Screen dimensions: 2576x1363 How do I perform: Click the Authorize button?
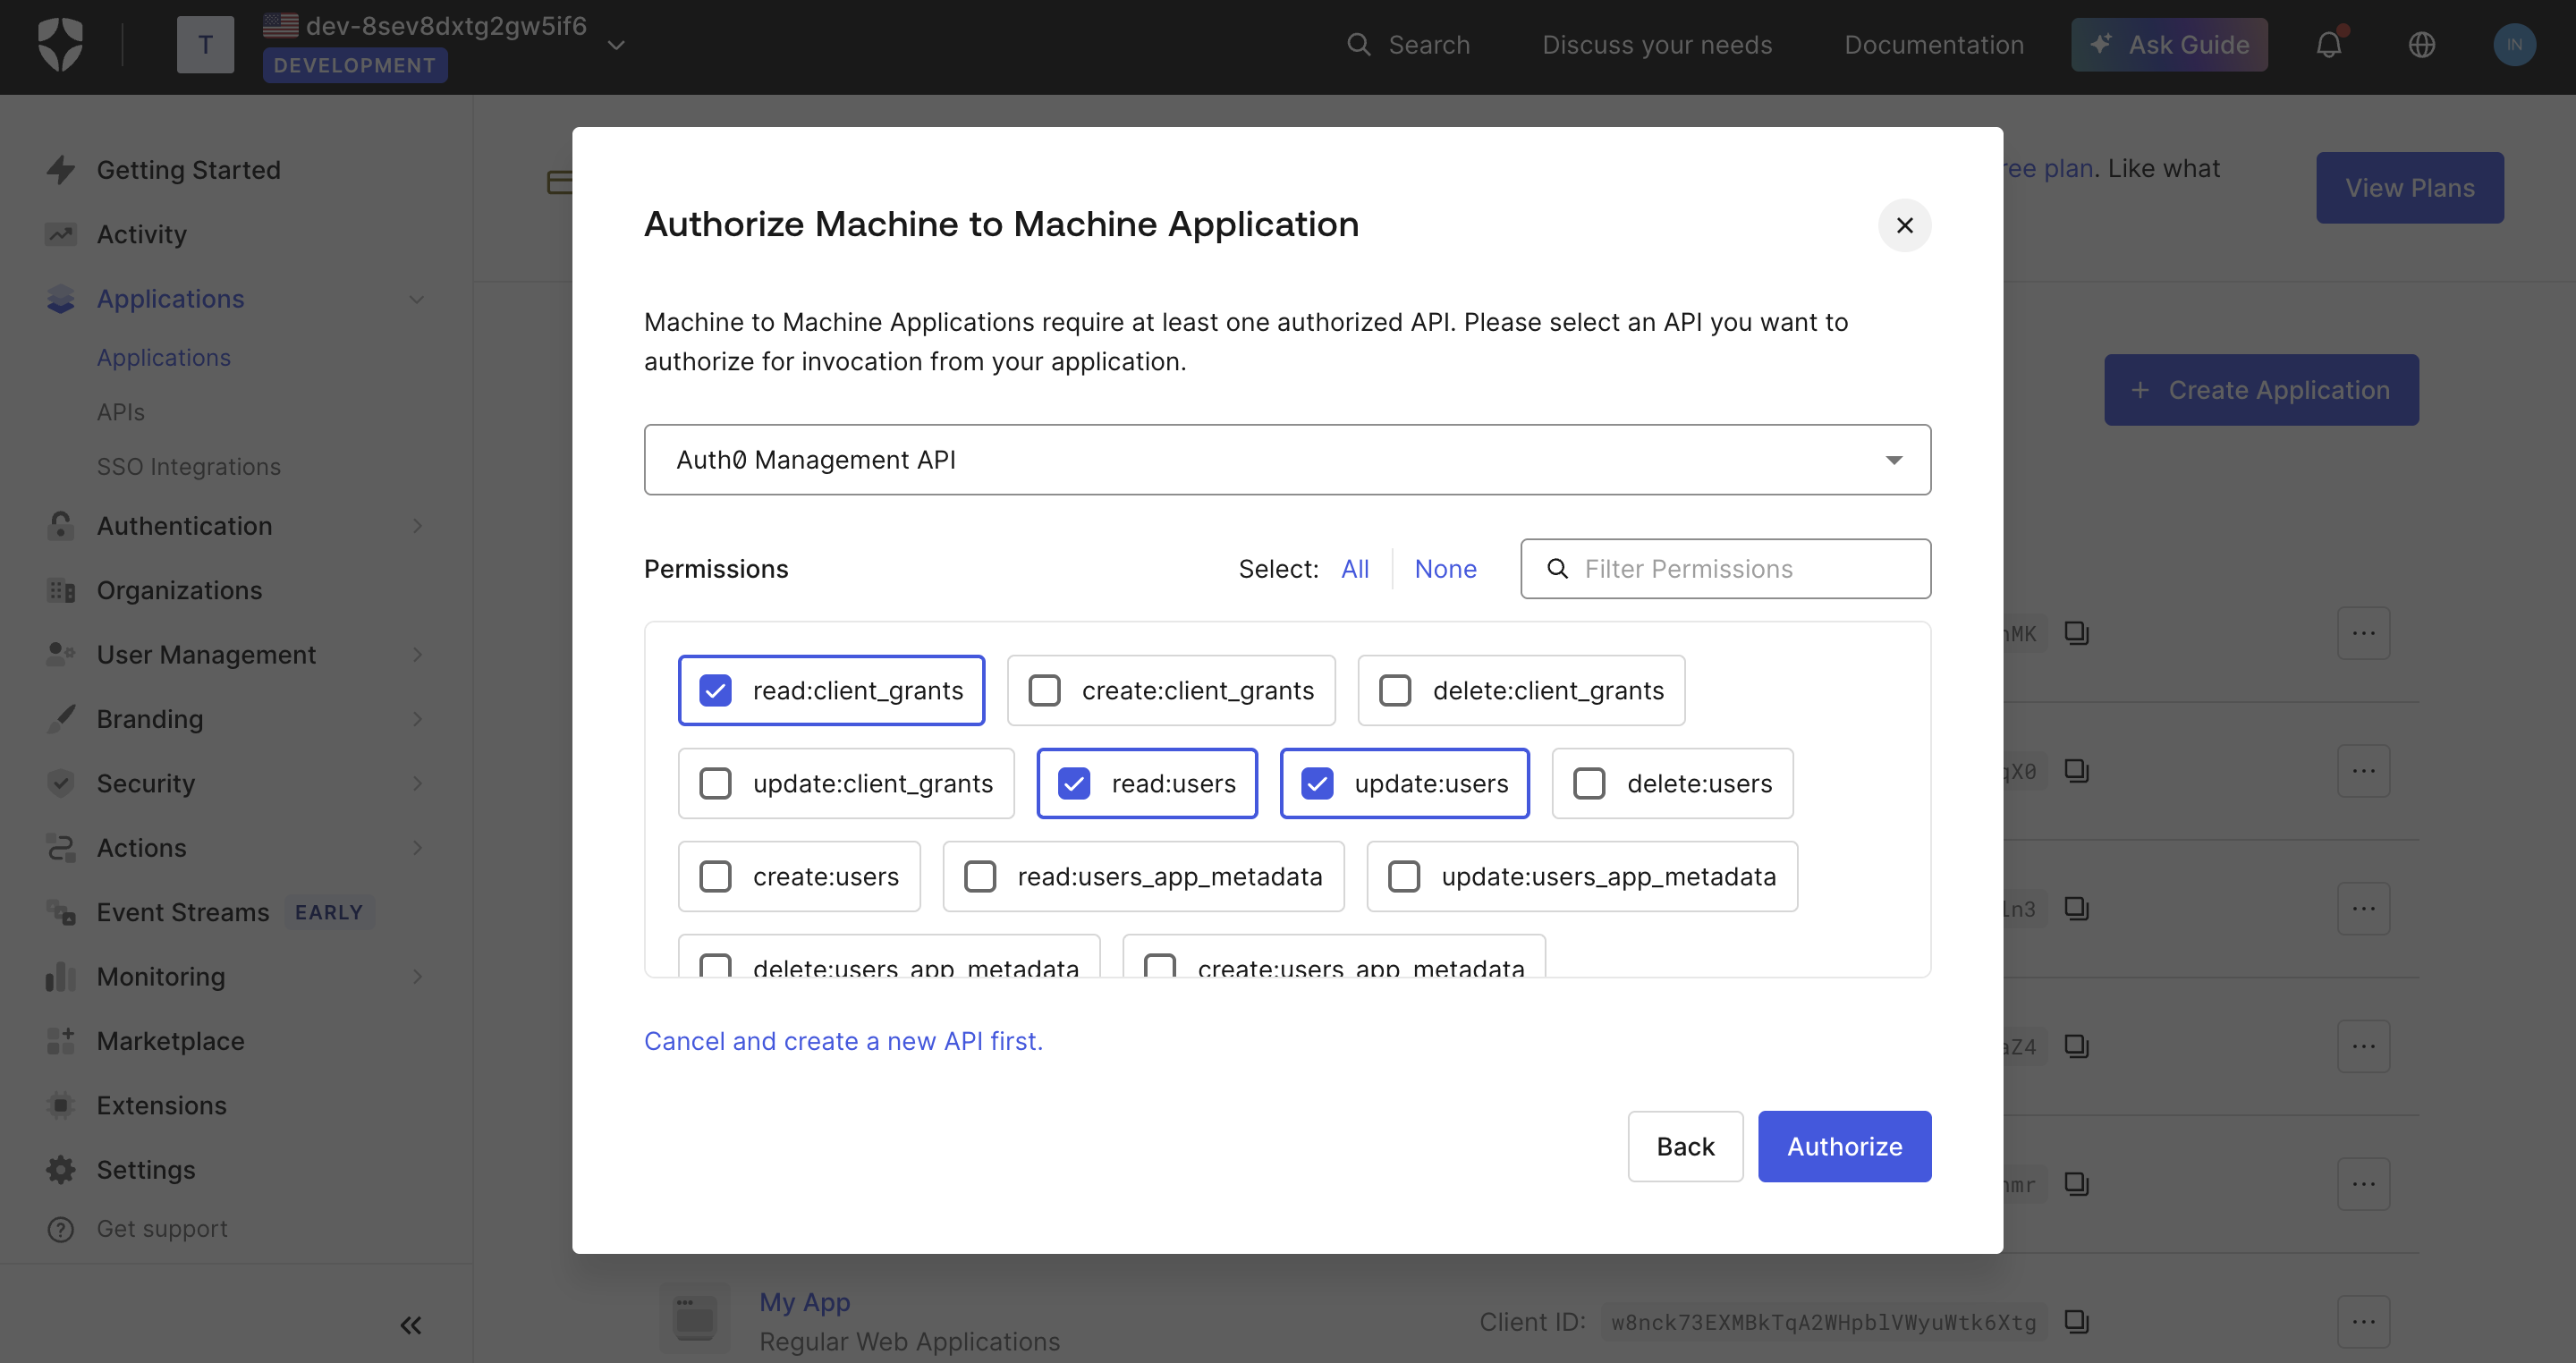click(1845, 1146)
